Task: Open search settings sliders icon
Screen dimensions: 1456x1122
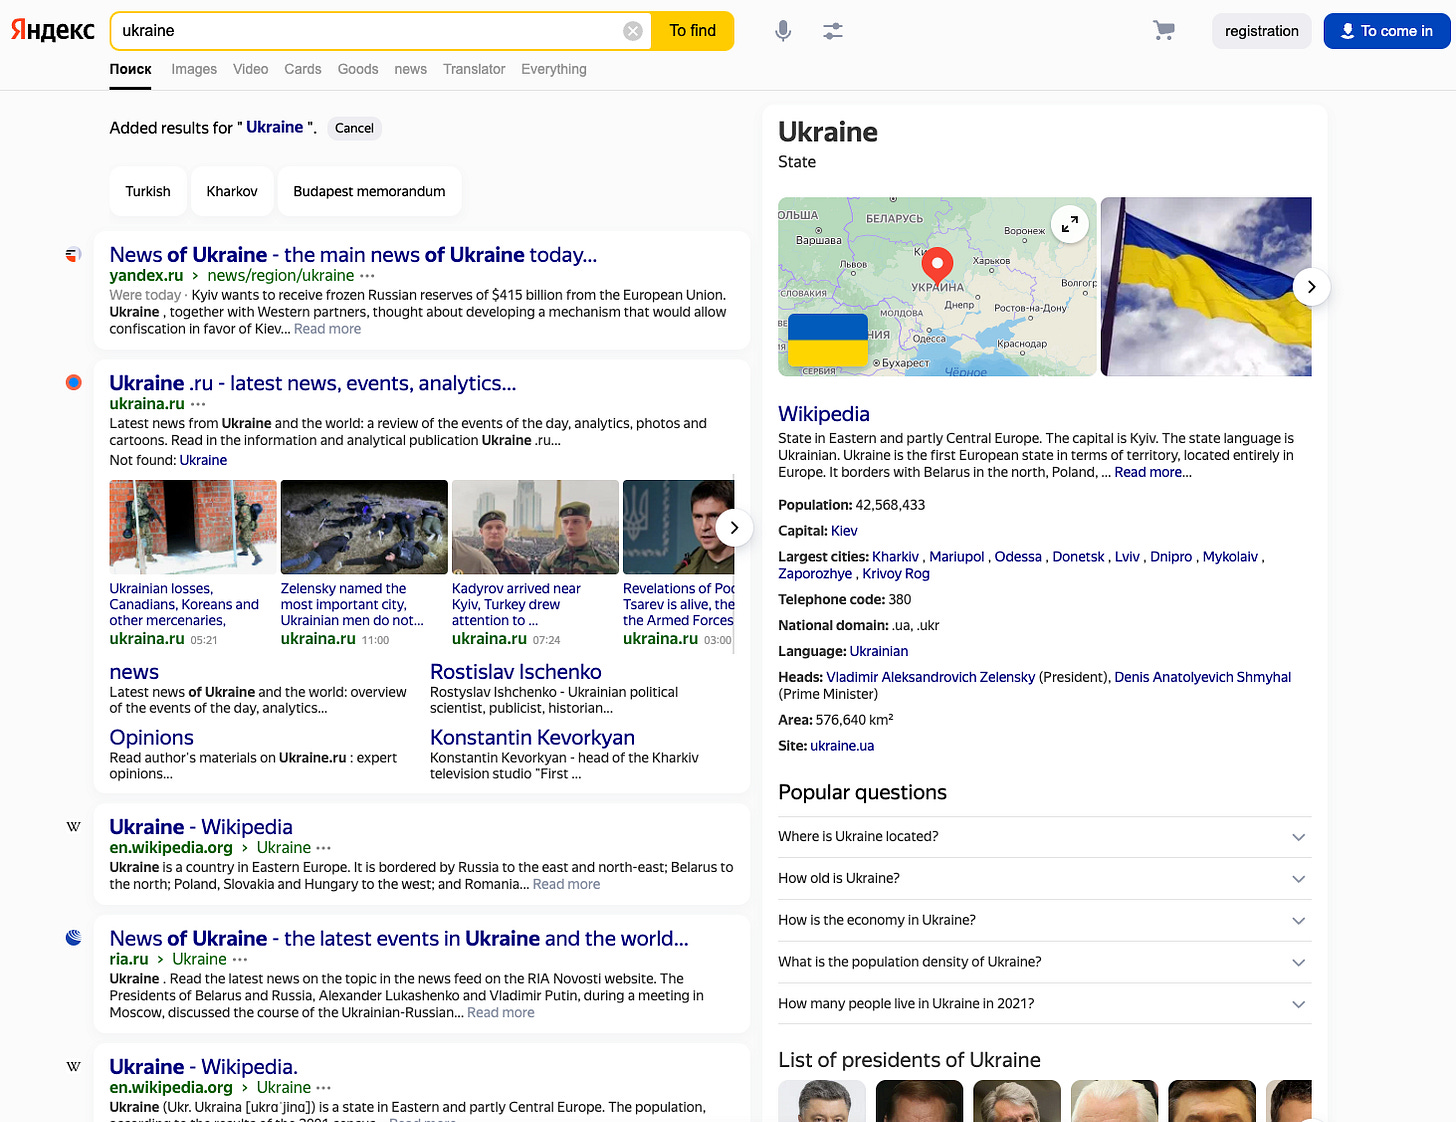Action: (833, 31)
